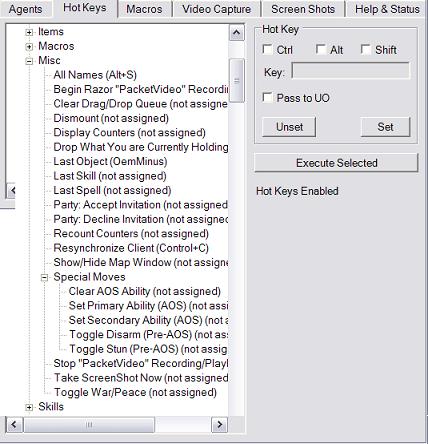Screen dimensions: 428x444
Task: Toggle the Pass to UO checkbox
Action: click(x=267, y=98)
